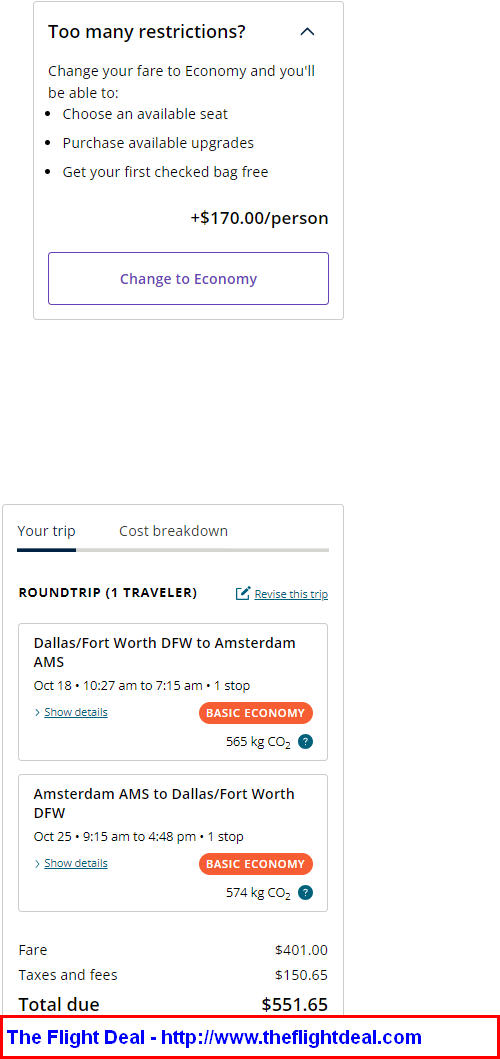Collapse the 'Too many restrictions?' chevron
This screenshot has width=500, height=1059.
(307, 32)
